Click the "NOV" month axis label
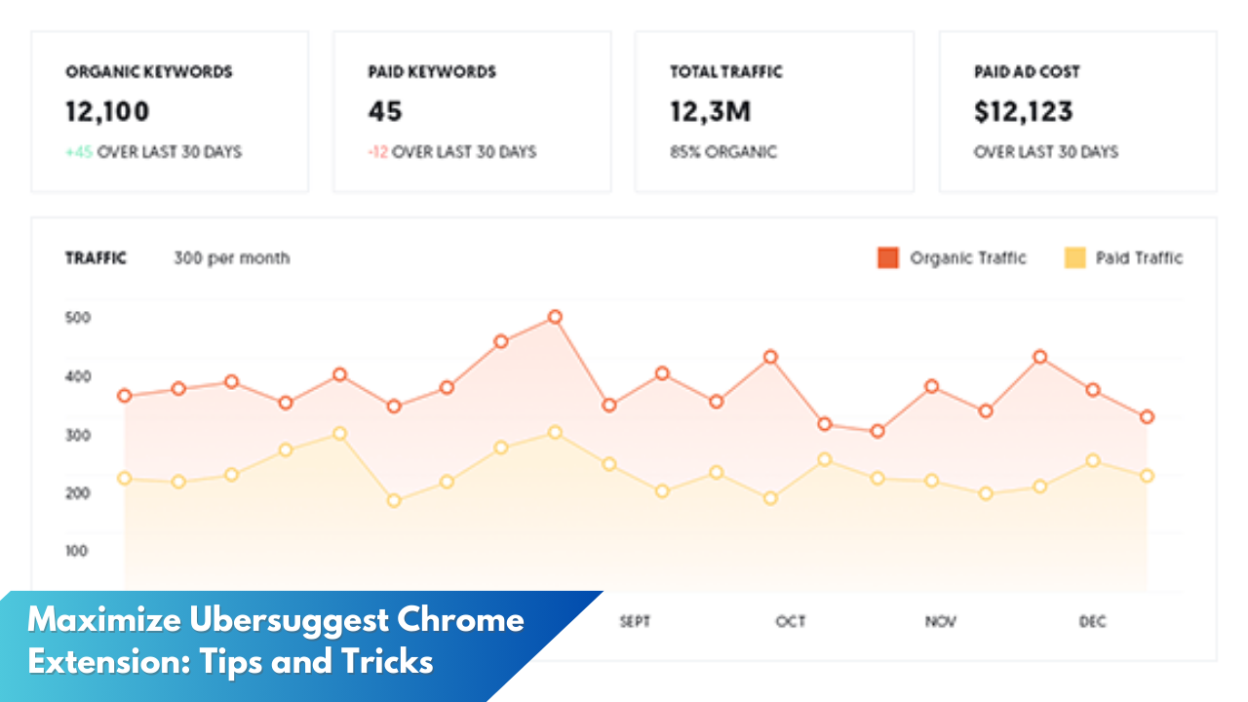The width and height of the screenshot is (1248, 702). coord(941,622)
